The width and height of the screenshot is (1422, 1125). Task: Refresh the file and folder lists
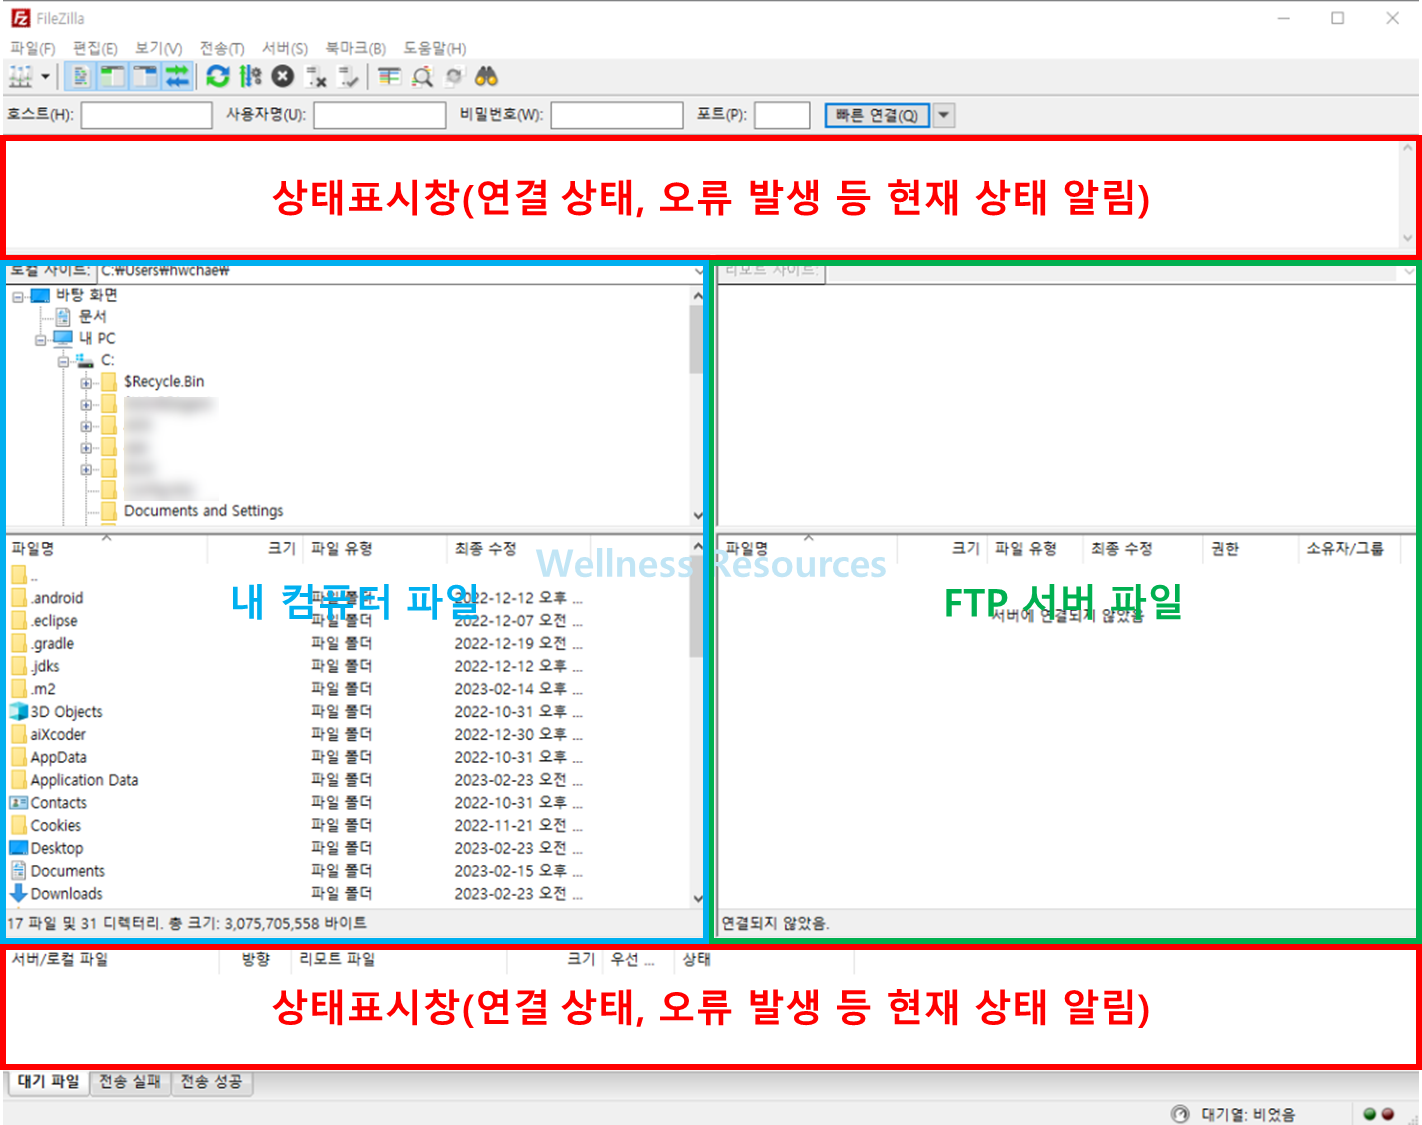[x=217, y=77]
